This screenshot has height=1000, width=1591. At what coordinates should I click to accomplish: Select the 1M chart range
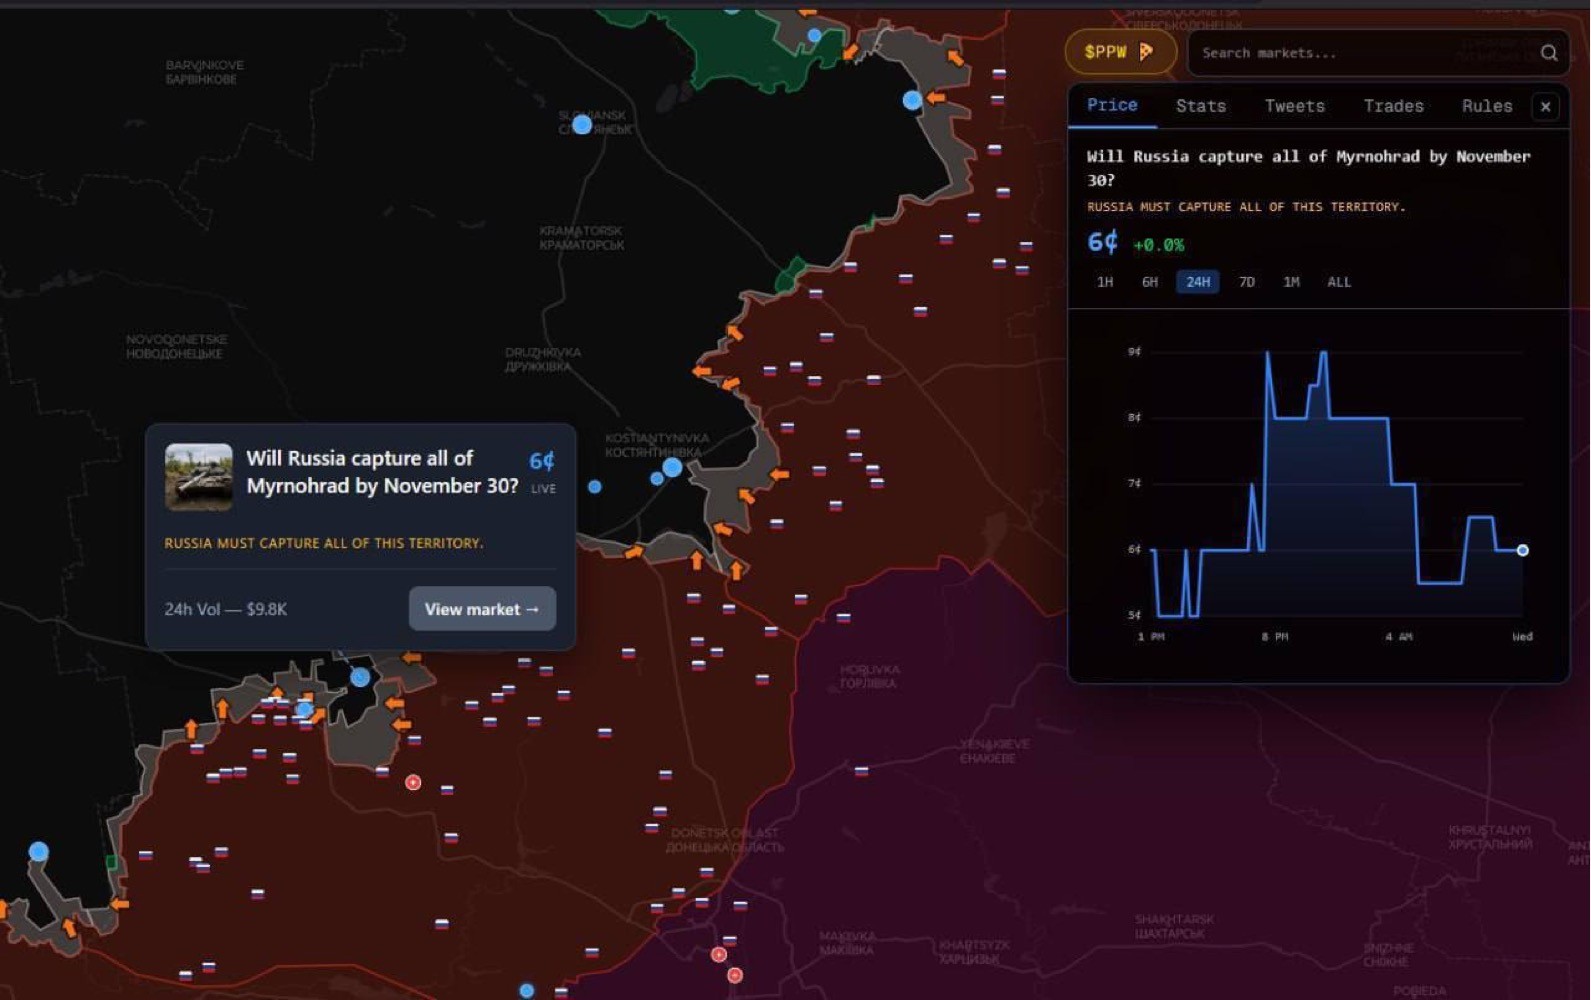pyautogui.click(x=1291, y=282)
